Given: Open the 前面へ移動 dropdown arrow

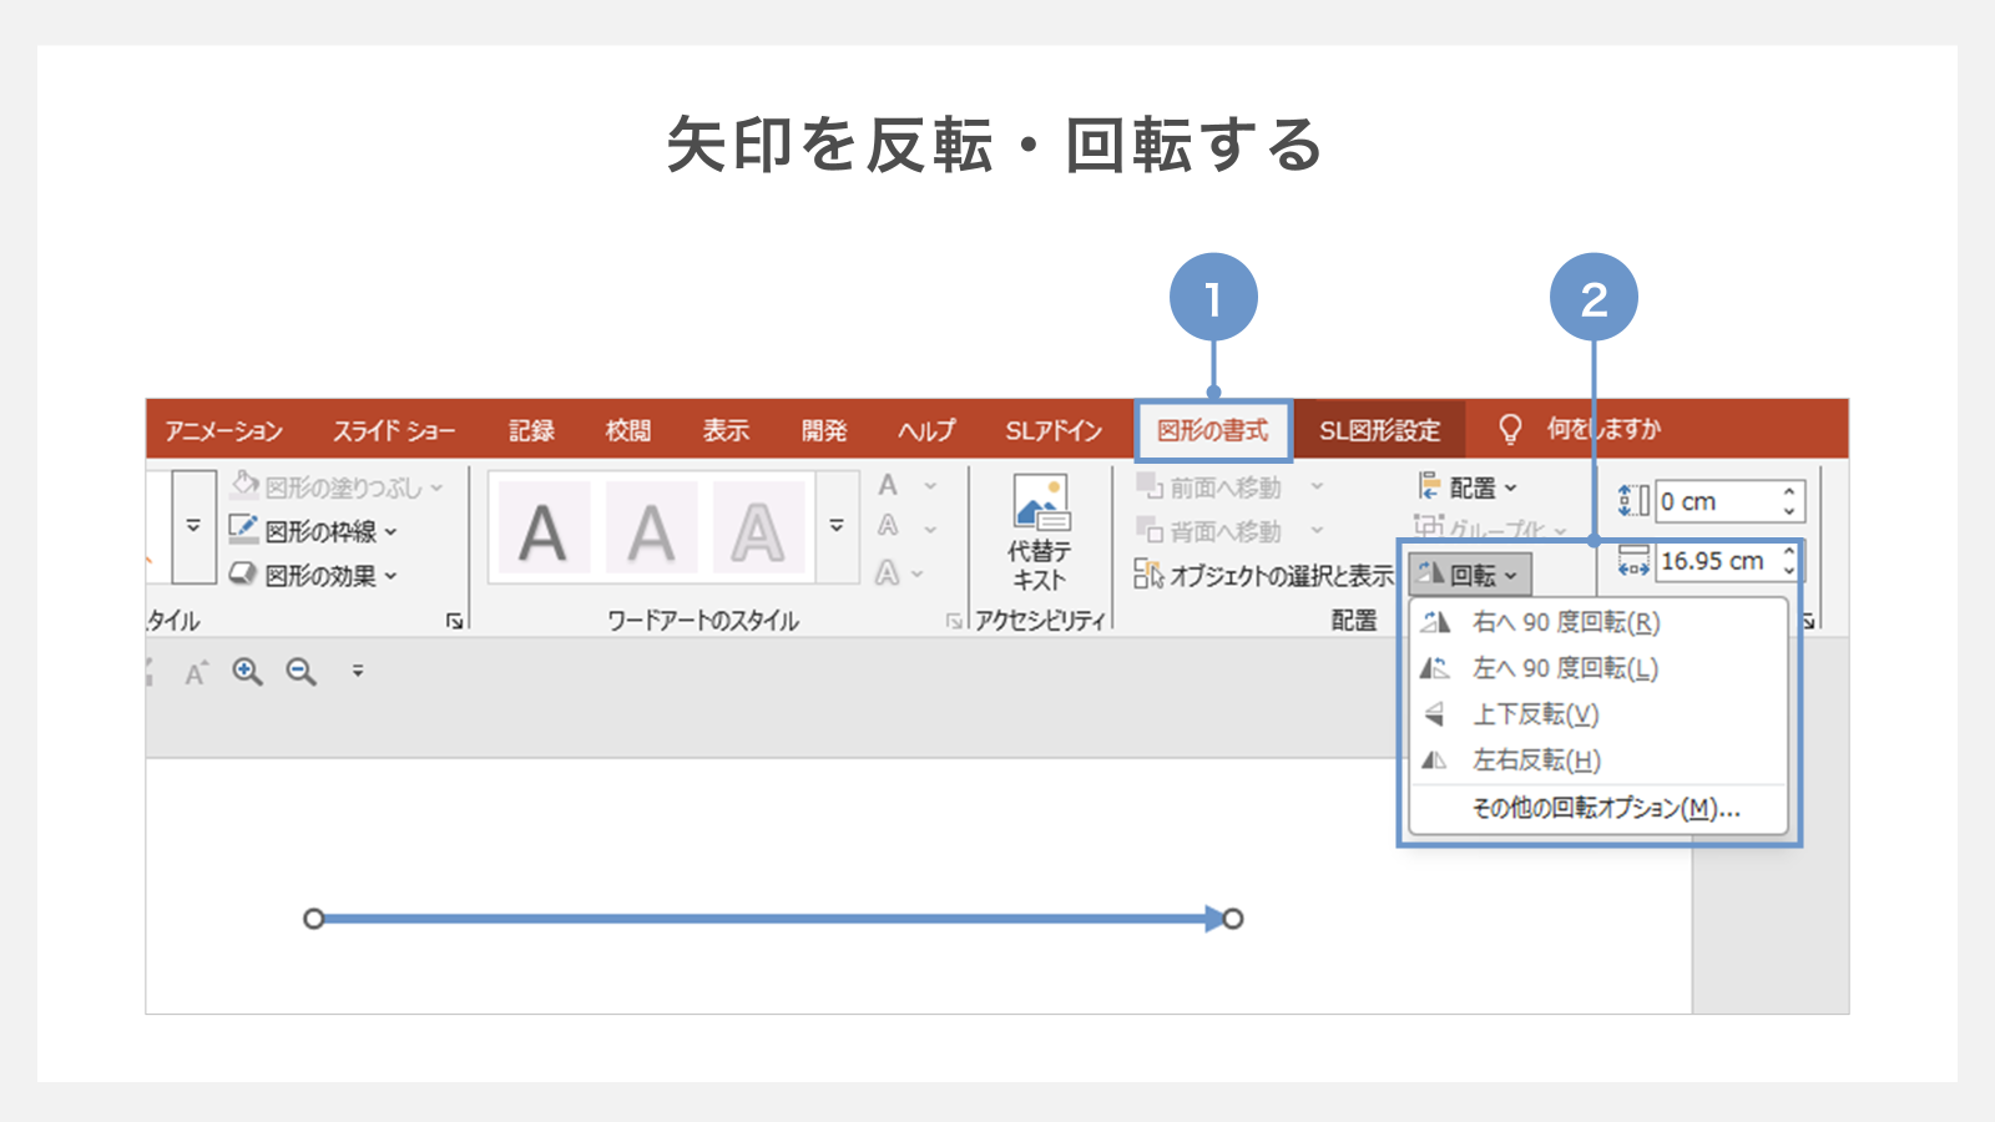Looking at the screenshot, I should tap(1317, 487).
